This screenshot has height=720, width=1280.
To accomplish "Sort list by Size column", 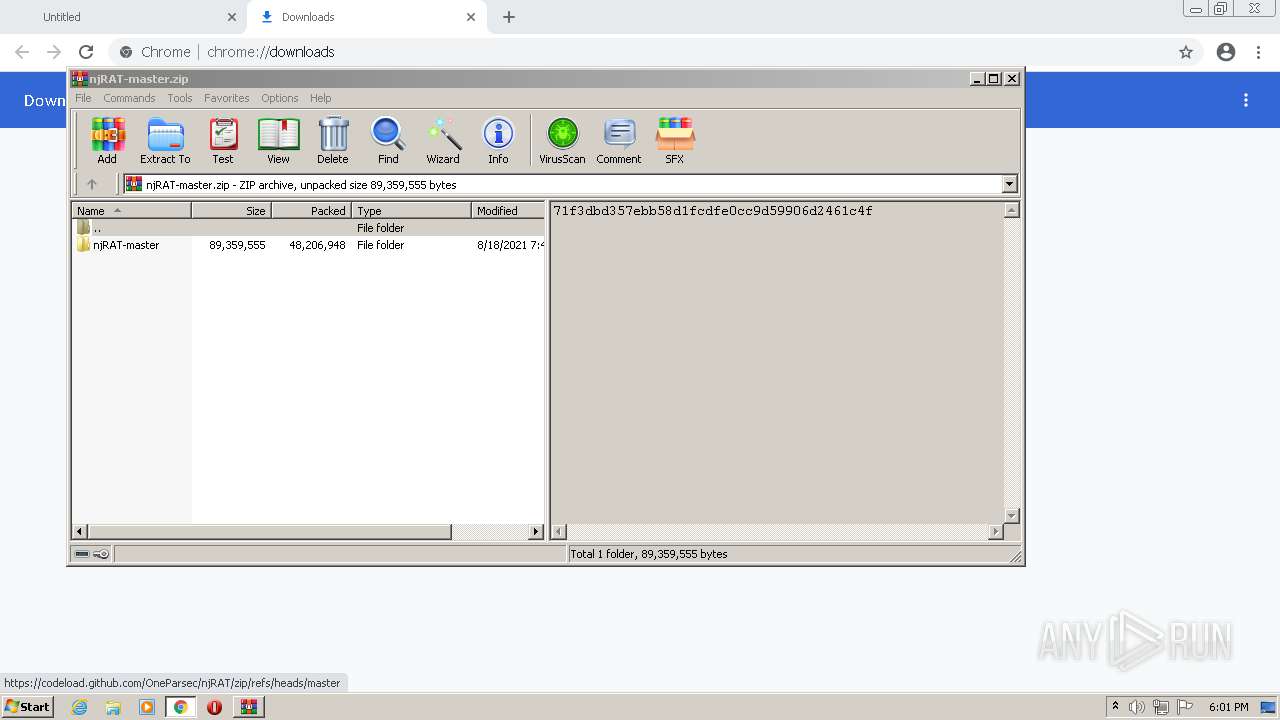I will click(232, 210).
